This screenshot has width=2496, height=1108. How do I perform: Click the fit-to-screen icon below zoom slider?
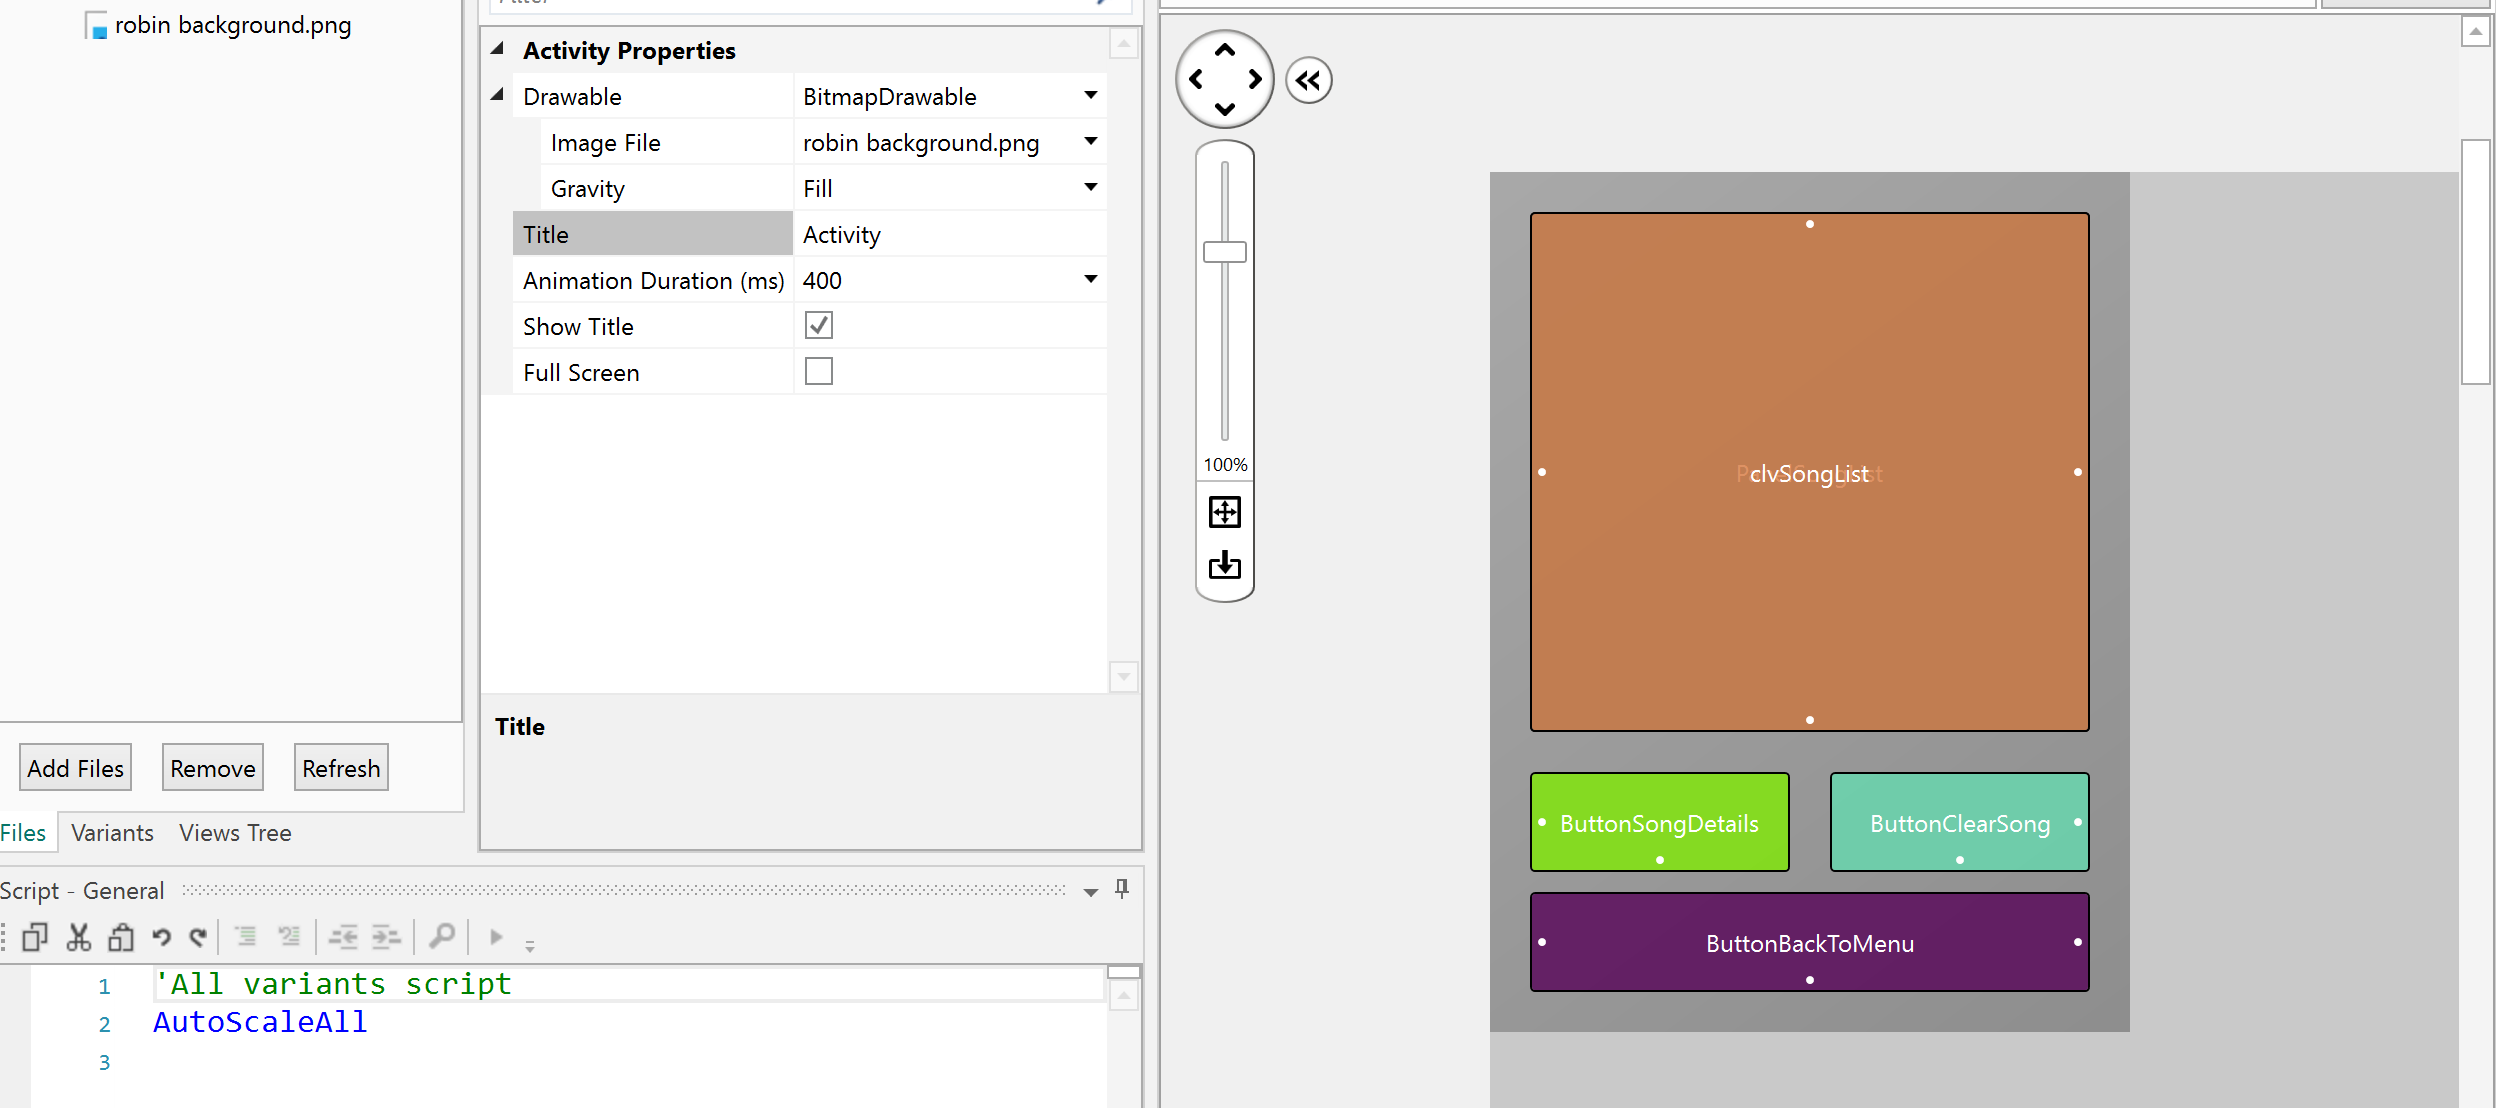click(x=1224, y=512)
